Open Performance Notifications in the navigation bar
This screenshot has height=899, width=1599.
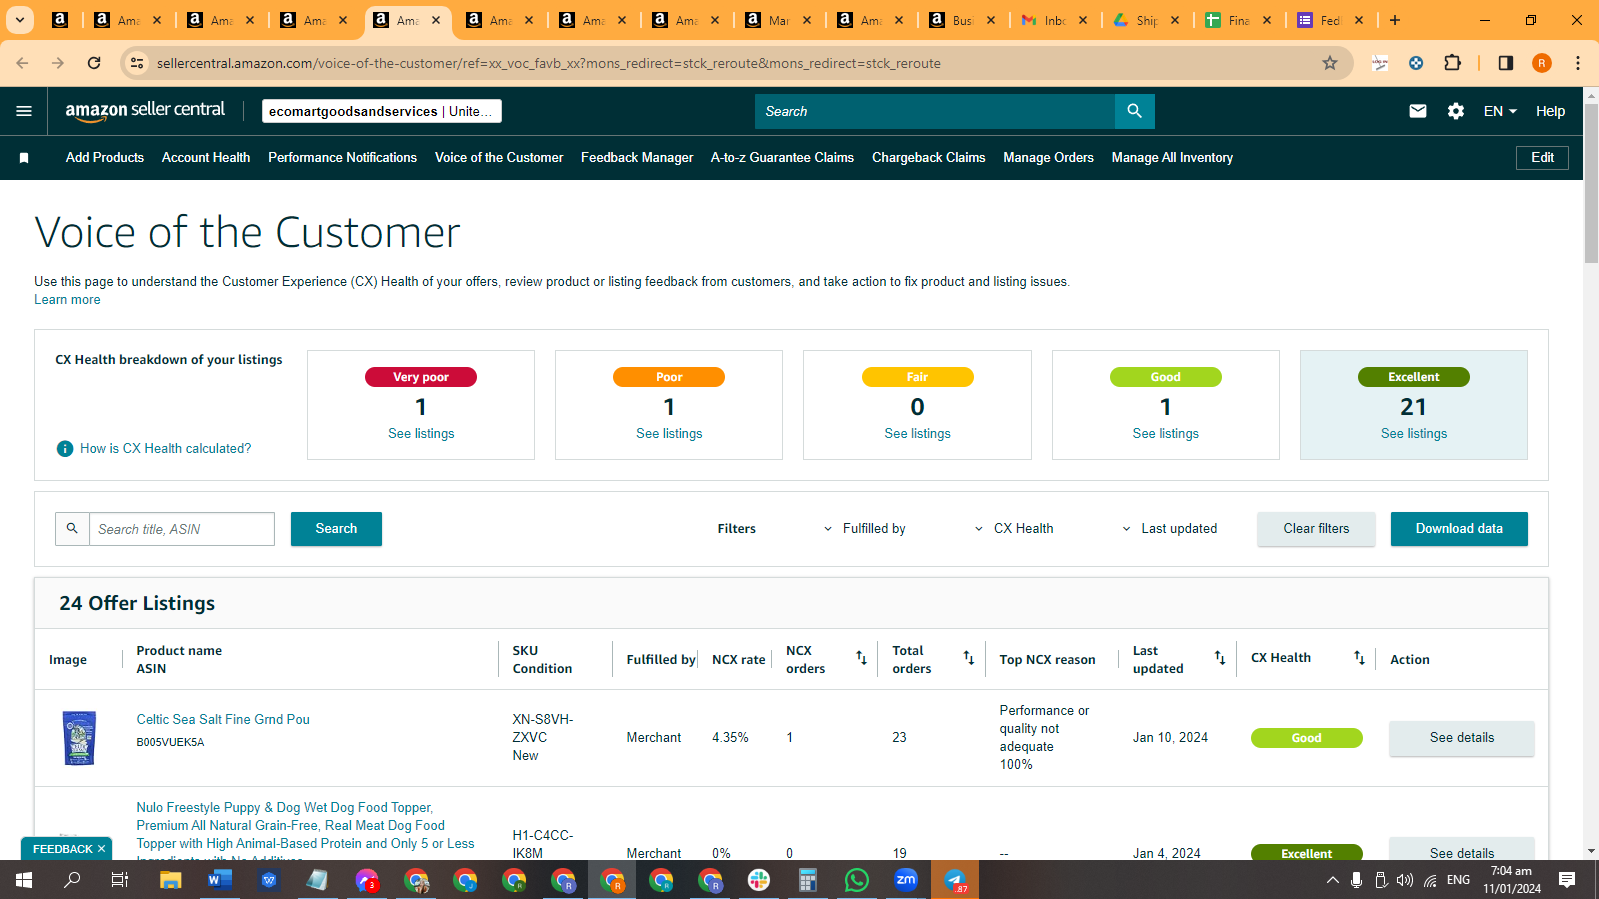tap(342, 158)
